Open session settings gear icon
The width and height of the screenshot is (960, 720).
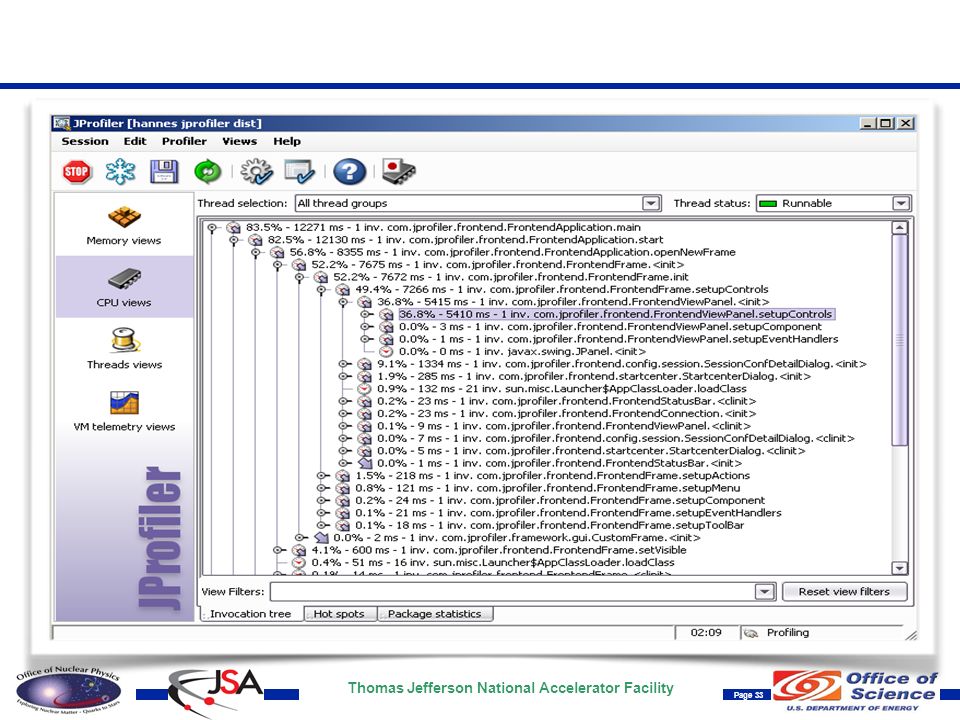coord(256,171)
